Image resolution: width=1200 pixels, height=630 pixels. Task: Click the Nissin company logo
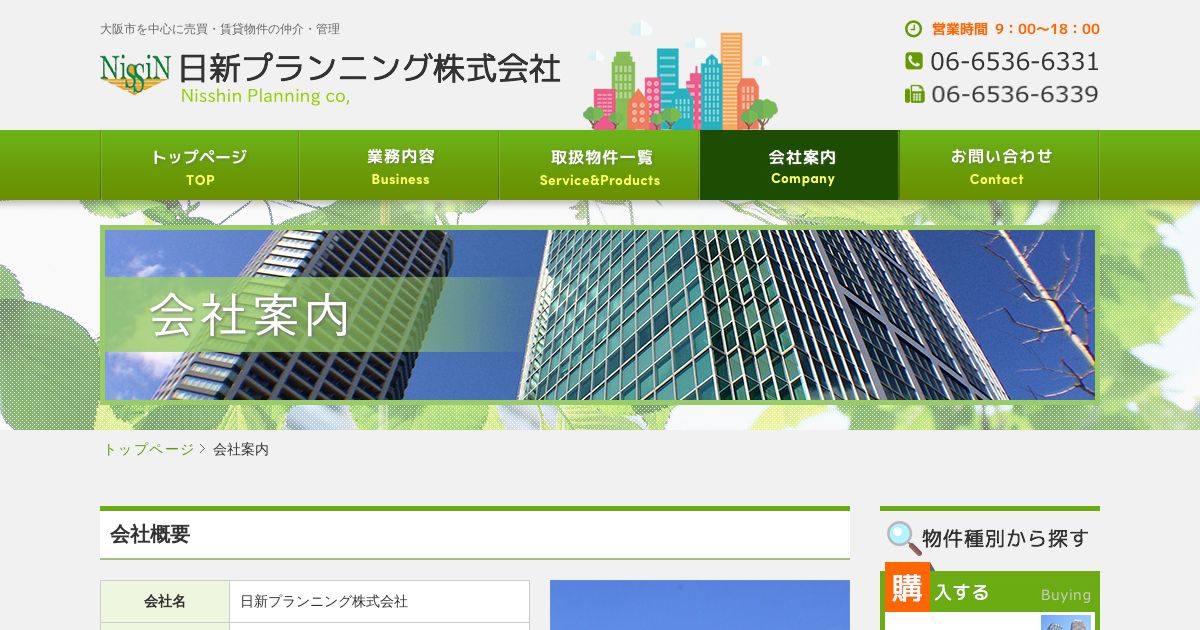[135, 74]
